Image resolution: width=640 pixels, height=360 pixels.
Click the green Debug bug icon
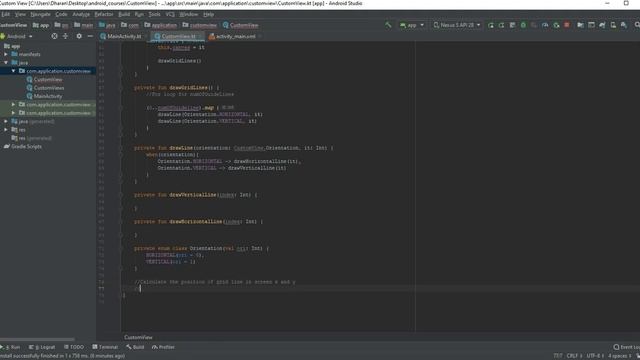523,25
